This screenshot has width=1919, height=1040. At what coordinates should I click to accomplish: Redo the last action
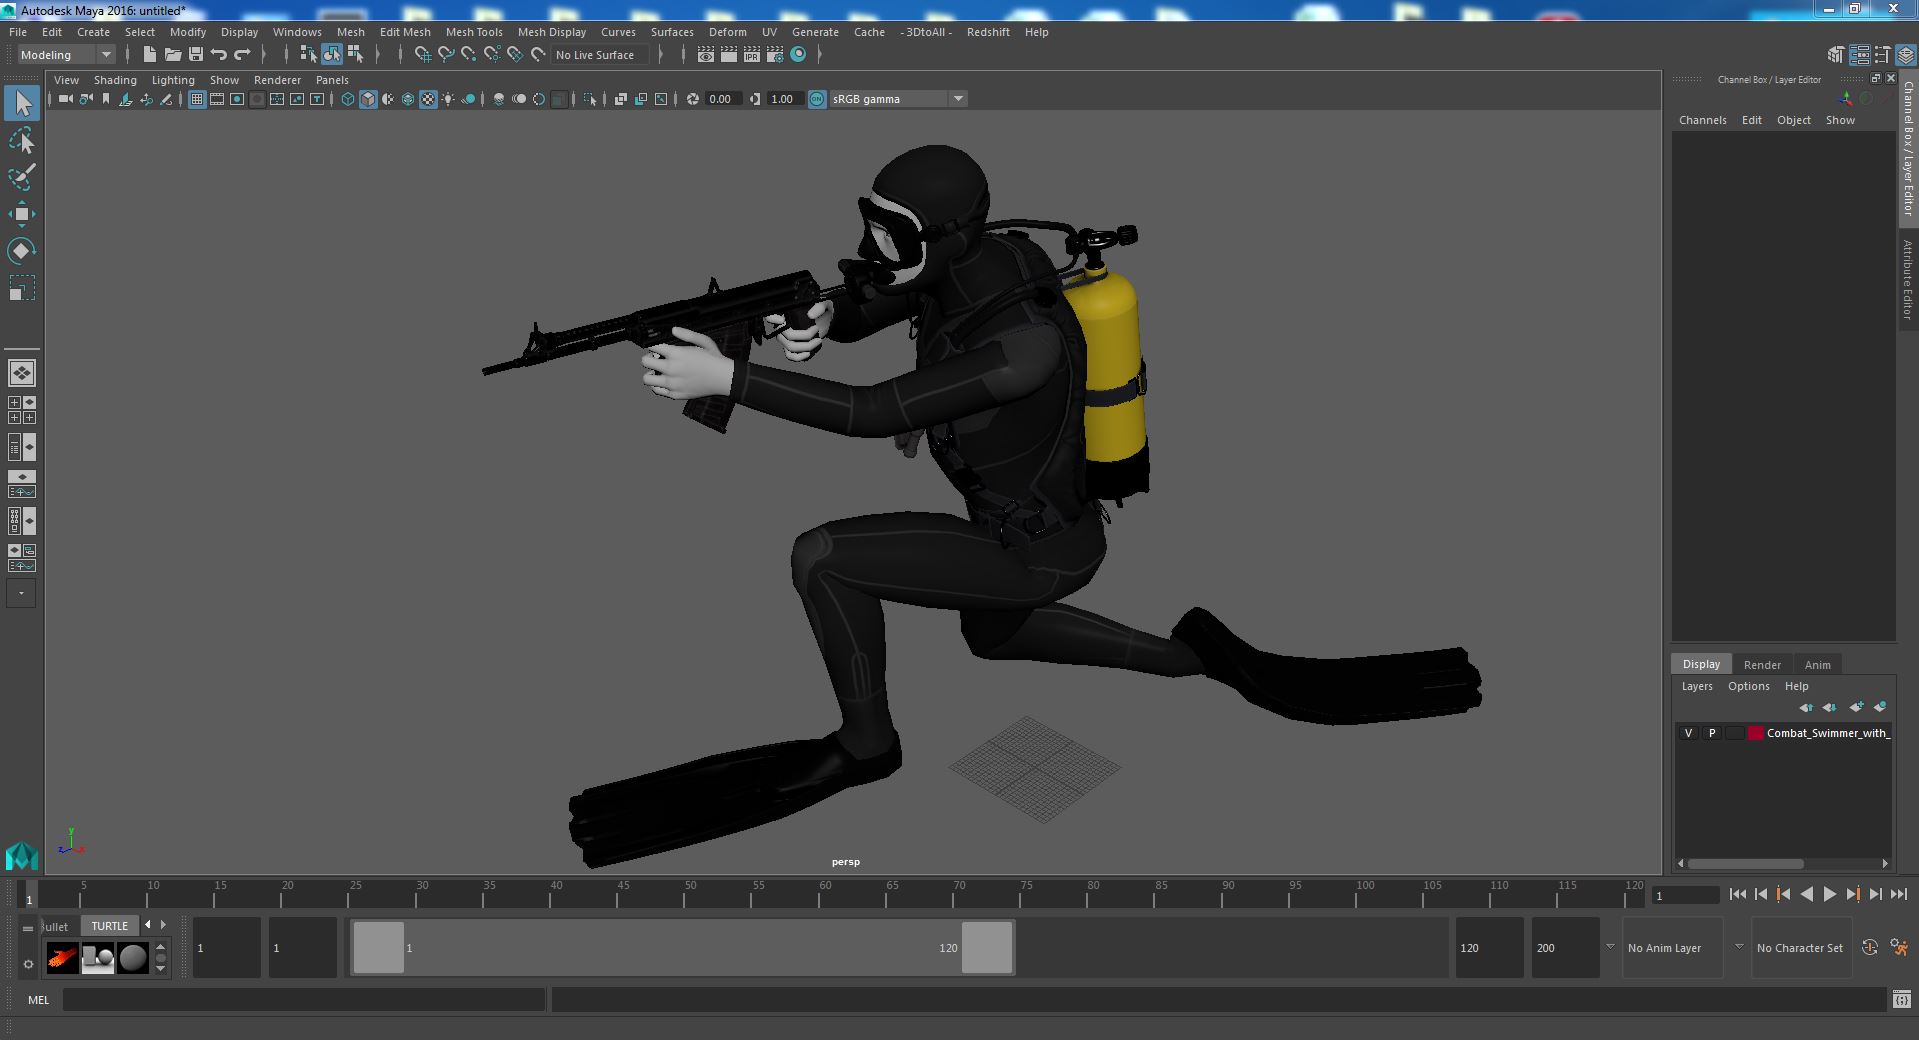(242, 55)
